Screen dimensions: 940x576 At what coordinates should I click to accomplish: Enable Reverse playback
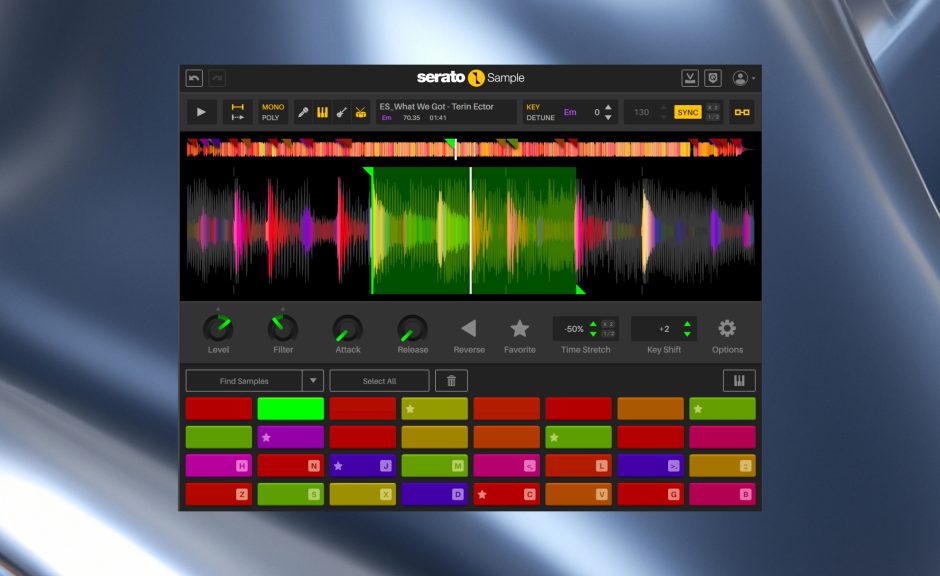pos(469,325)
